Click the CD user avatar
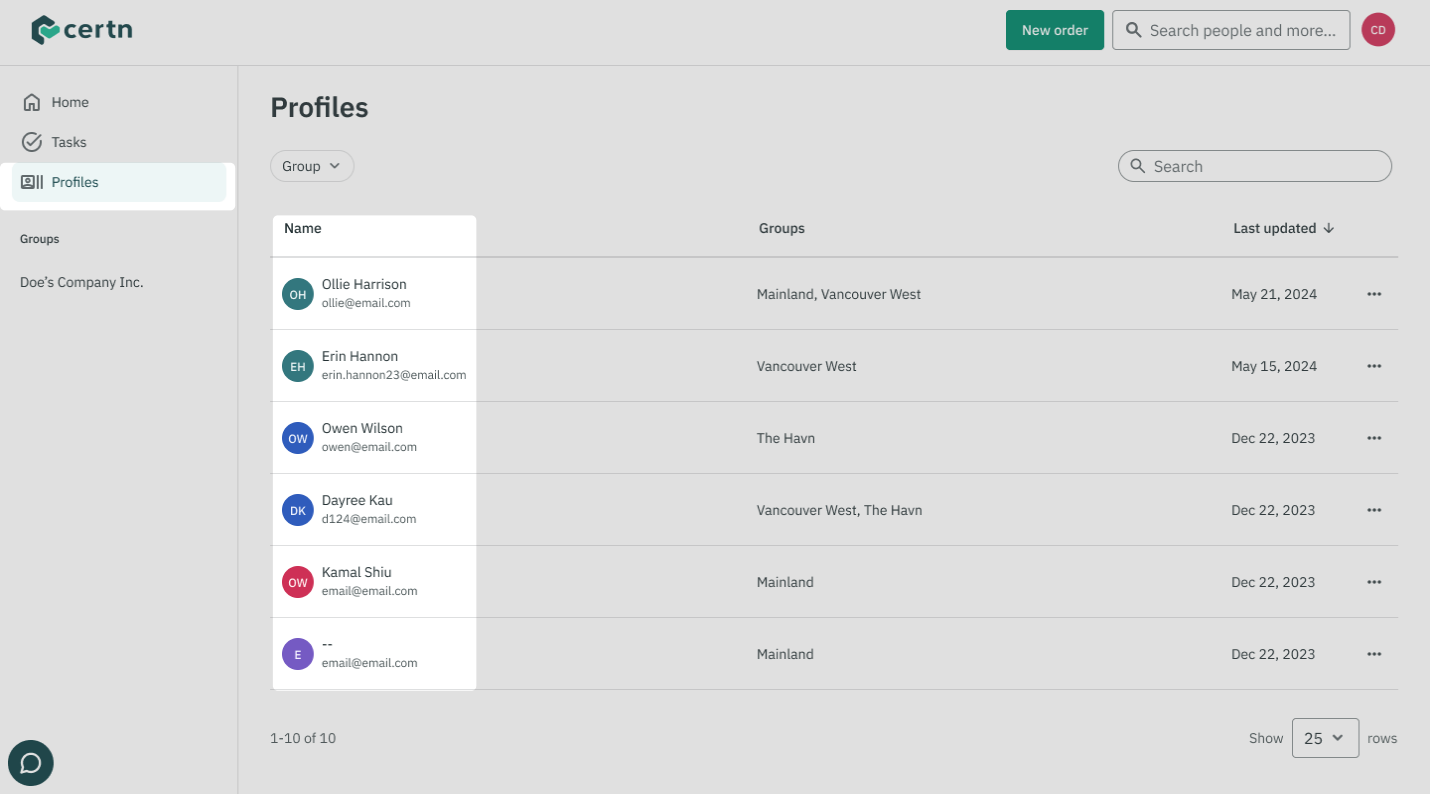This screenshot has width=1430, height=794. 1378,29
